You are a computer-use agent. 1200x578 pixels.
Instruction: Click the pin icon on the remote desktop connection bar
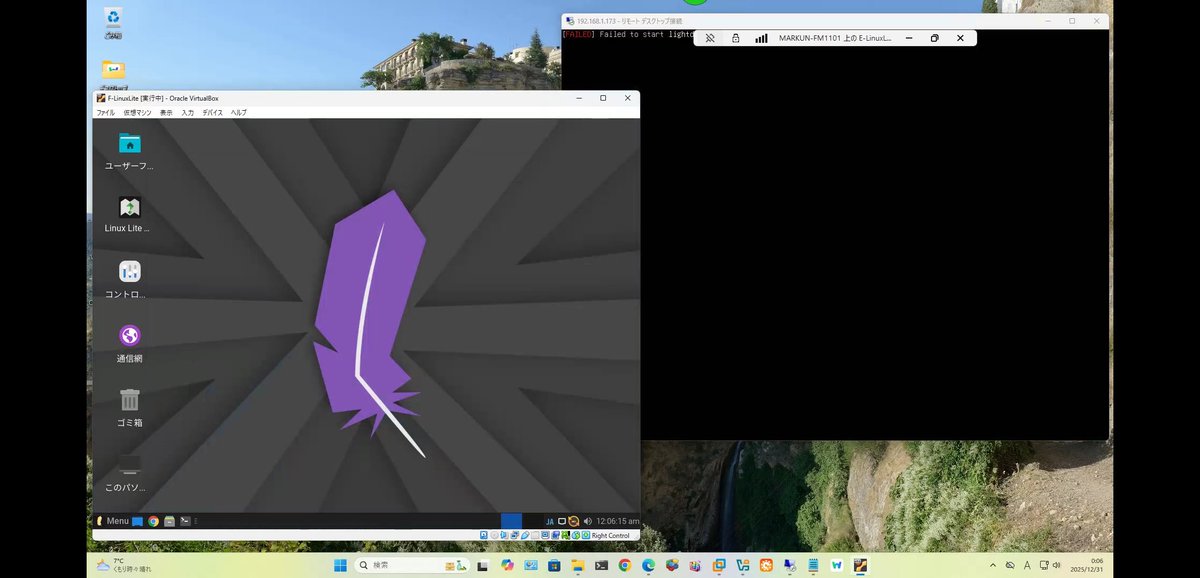(x=710, y=38)
